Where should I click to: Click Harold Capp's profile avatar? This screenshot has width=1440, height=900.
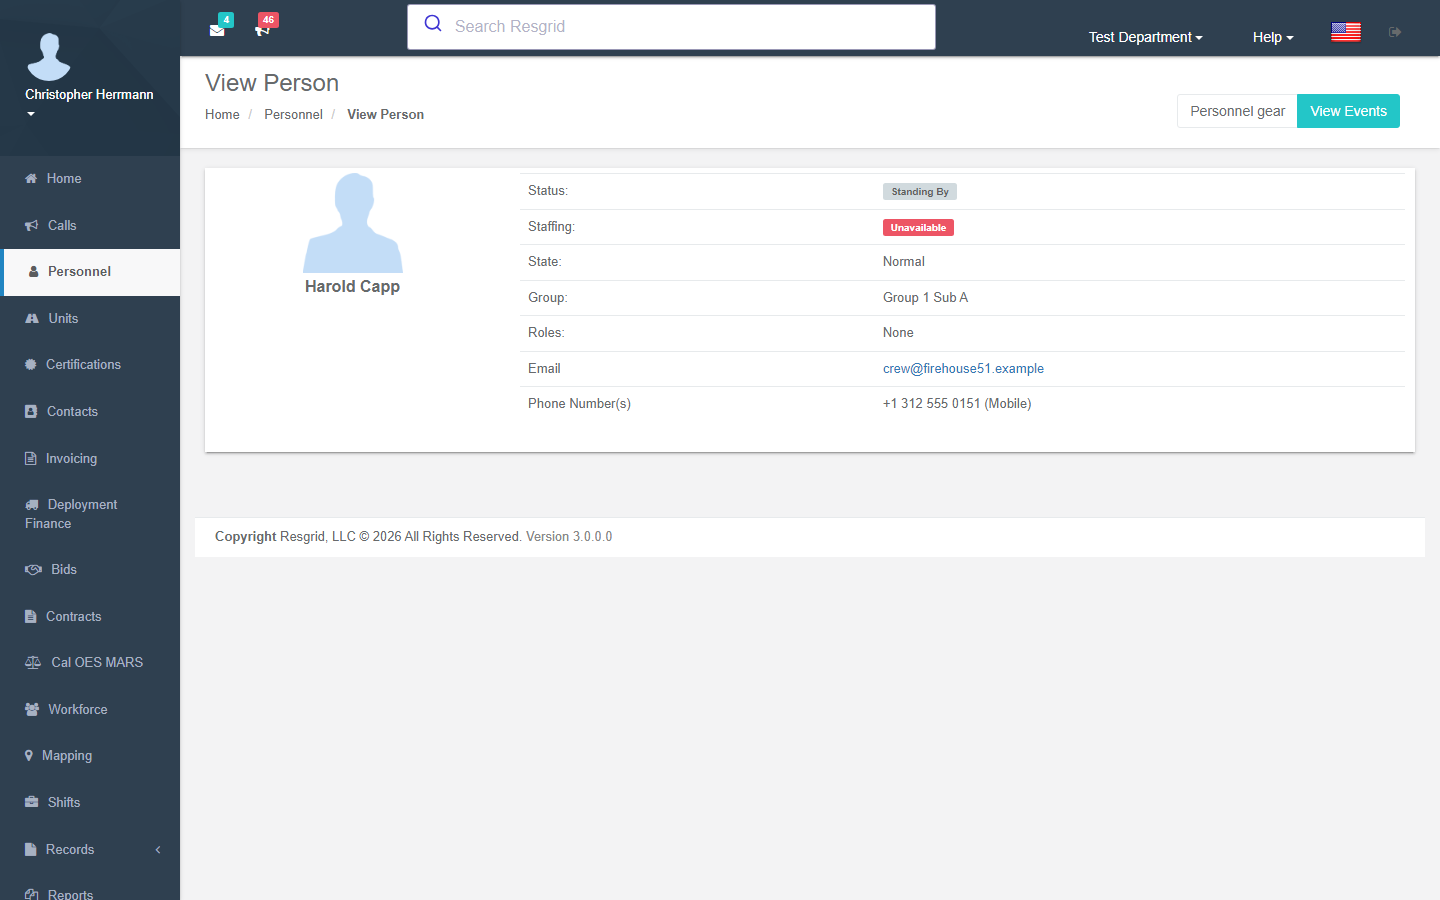coord(353,223)
